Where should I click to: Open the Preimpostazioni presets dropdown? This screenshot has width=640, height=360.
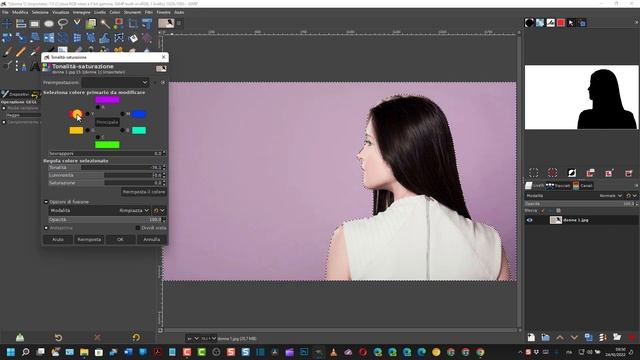point(115,82)
